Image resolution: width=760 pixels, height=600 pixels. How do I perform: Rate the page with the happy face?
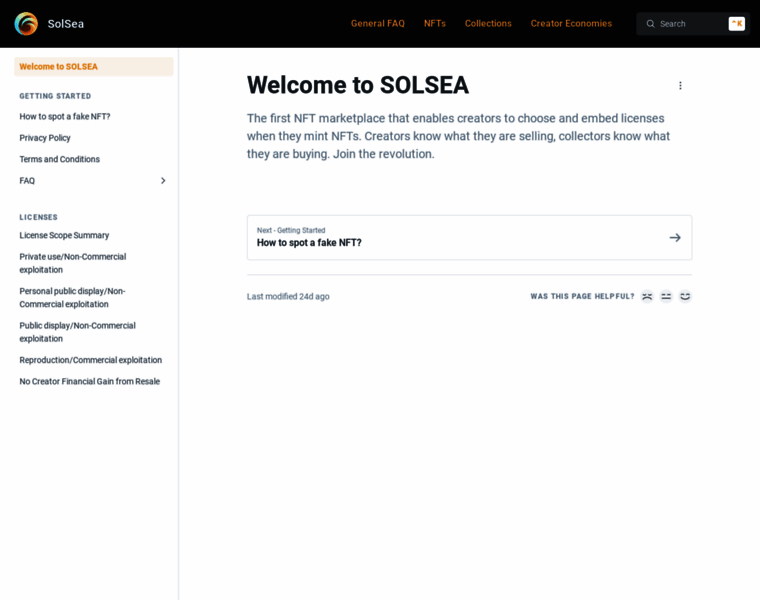pyautogui.click(x=685, y=296)
